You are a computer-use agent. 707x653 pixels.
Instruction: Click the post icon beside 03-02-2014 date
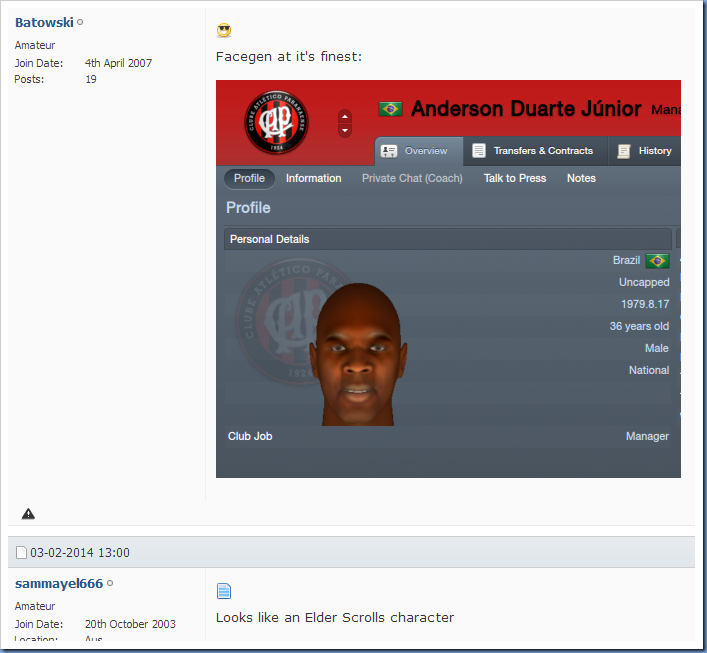click(x=21, y=552)
